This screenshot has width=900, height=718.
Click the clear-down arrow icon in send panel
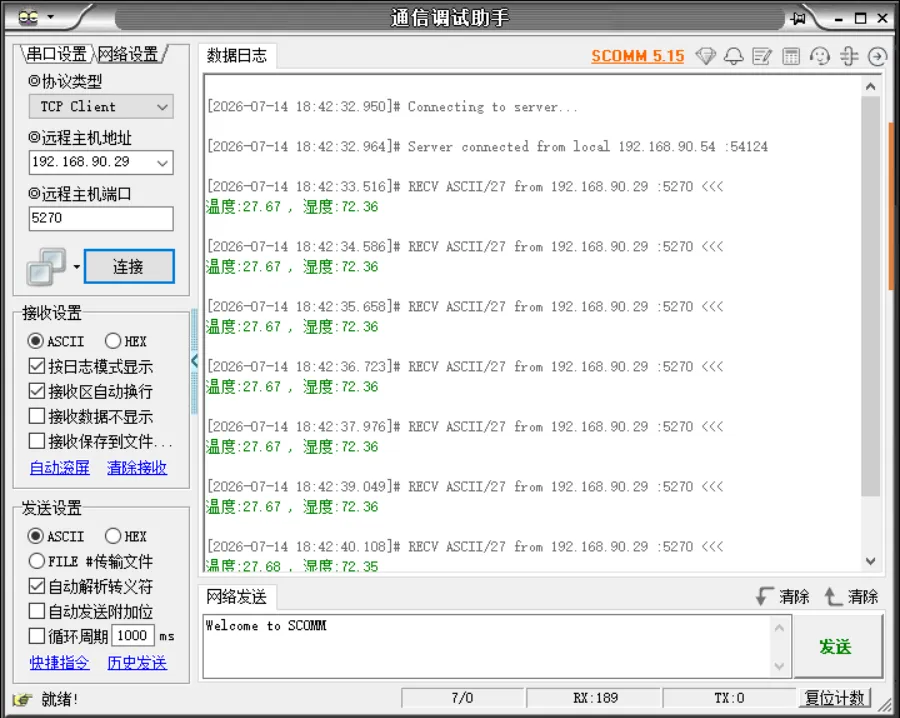(765, 596)
